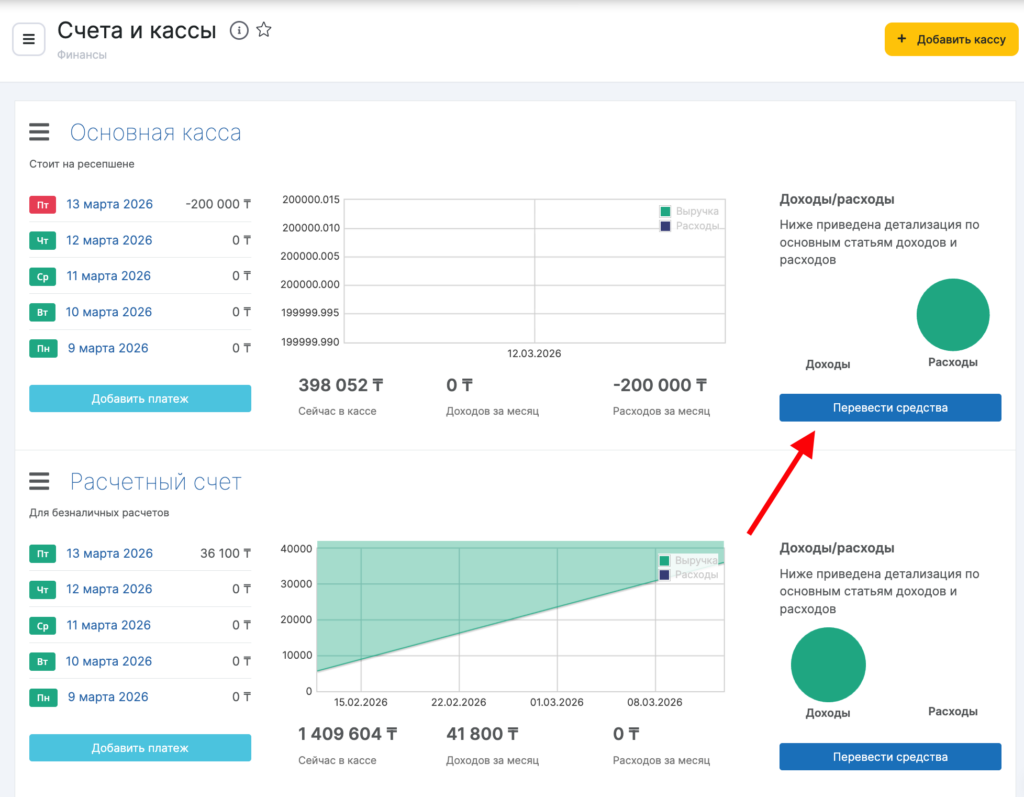Toggle Выручка legend in Расчетный счет chart

click(689, 561)
